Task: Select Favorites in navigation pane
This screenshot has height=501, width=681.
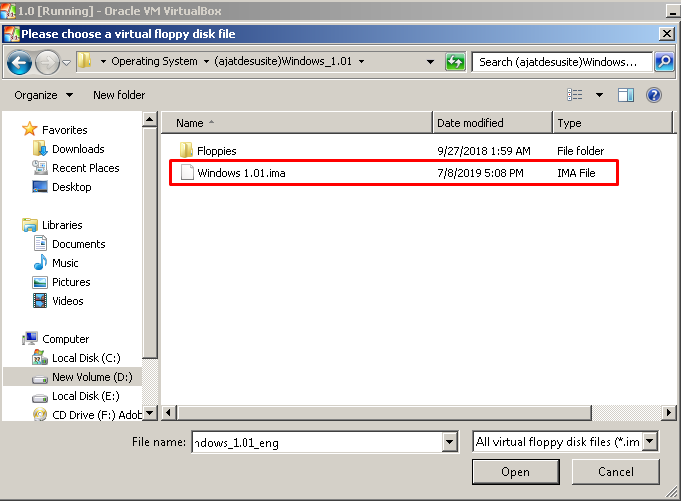Action: click(64, 130)
